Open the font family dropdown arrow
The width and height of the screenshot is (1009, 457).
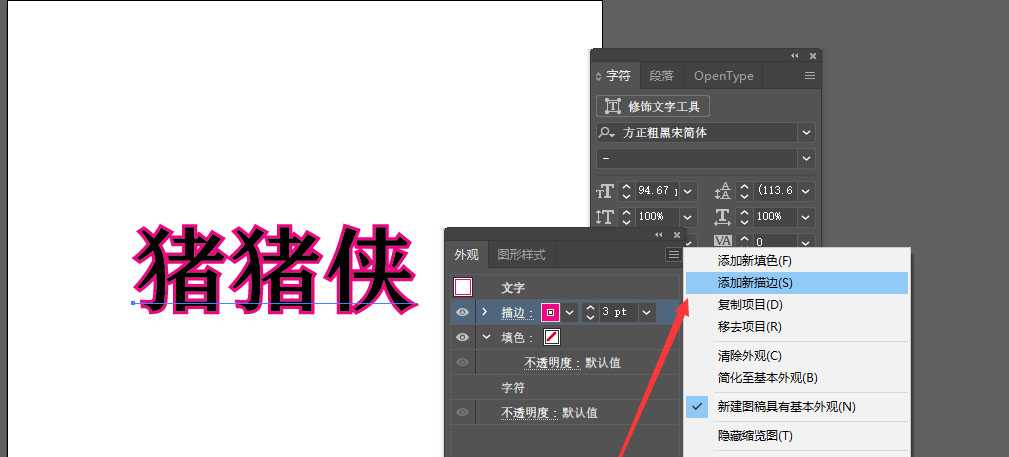pos(806,133)
